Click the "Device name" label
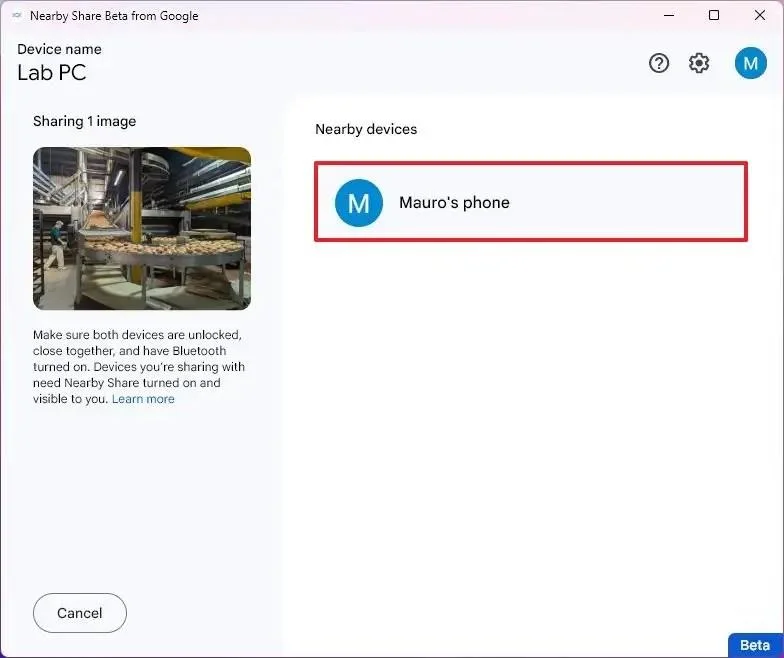The height and width of the screenshot is (658, 784). pyautogui.click(x=59, y=49)
